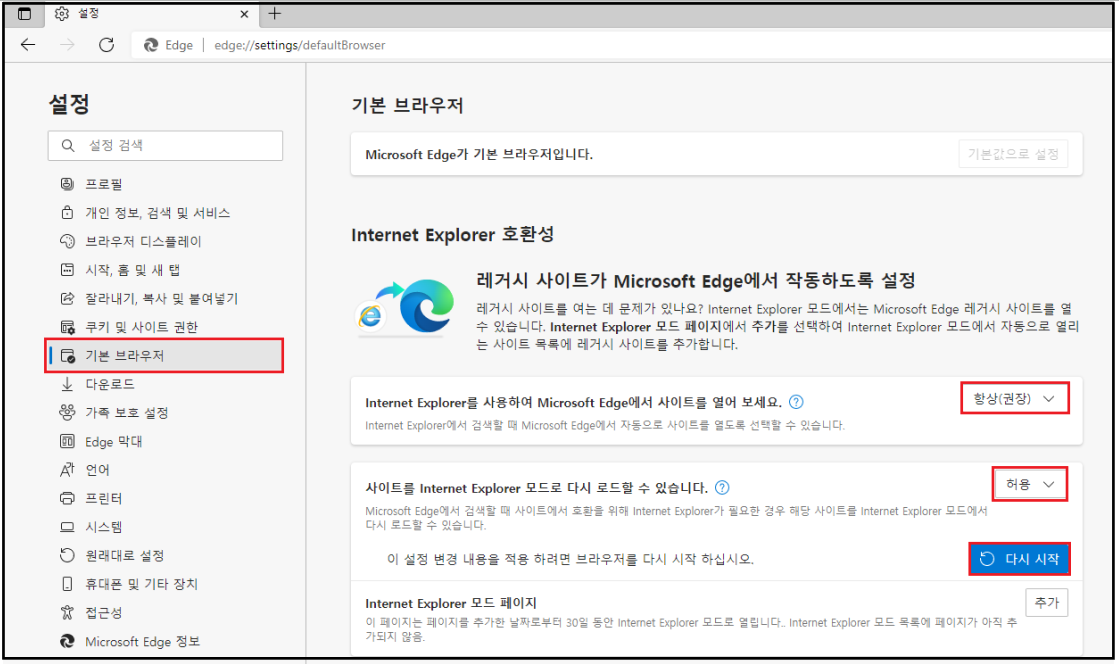Click the forward navigation arrow
This screenshot has height=664, width=1119.
click(67, 45)
